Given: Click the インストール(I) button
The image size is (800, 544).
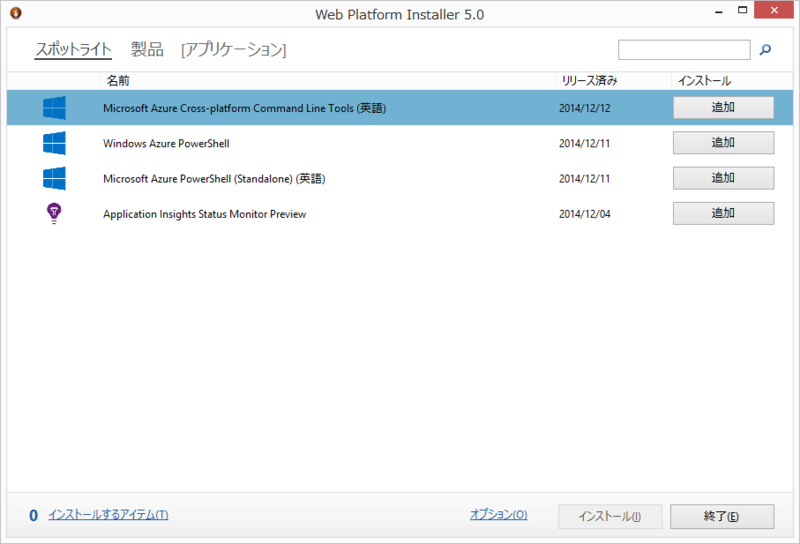Looking at the screenshot, I should (x=610, y=516).
